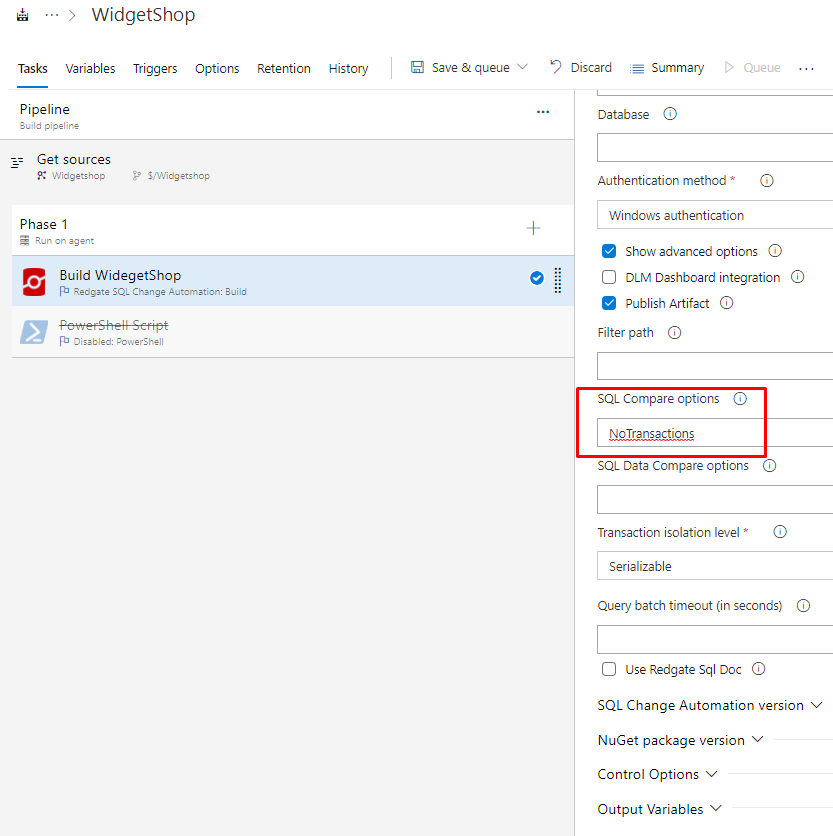The width and height of the screenshot is (833, 836).
Task: Select the Build WidegetShop task
Action: [293, 281]
